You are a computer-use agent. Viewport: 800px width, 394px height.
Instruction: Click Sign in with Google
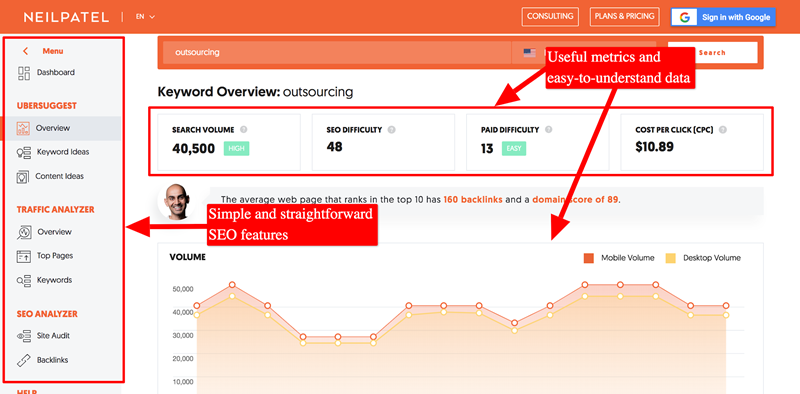[723, 17]
